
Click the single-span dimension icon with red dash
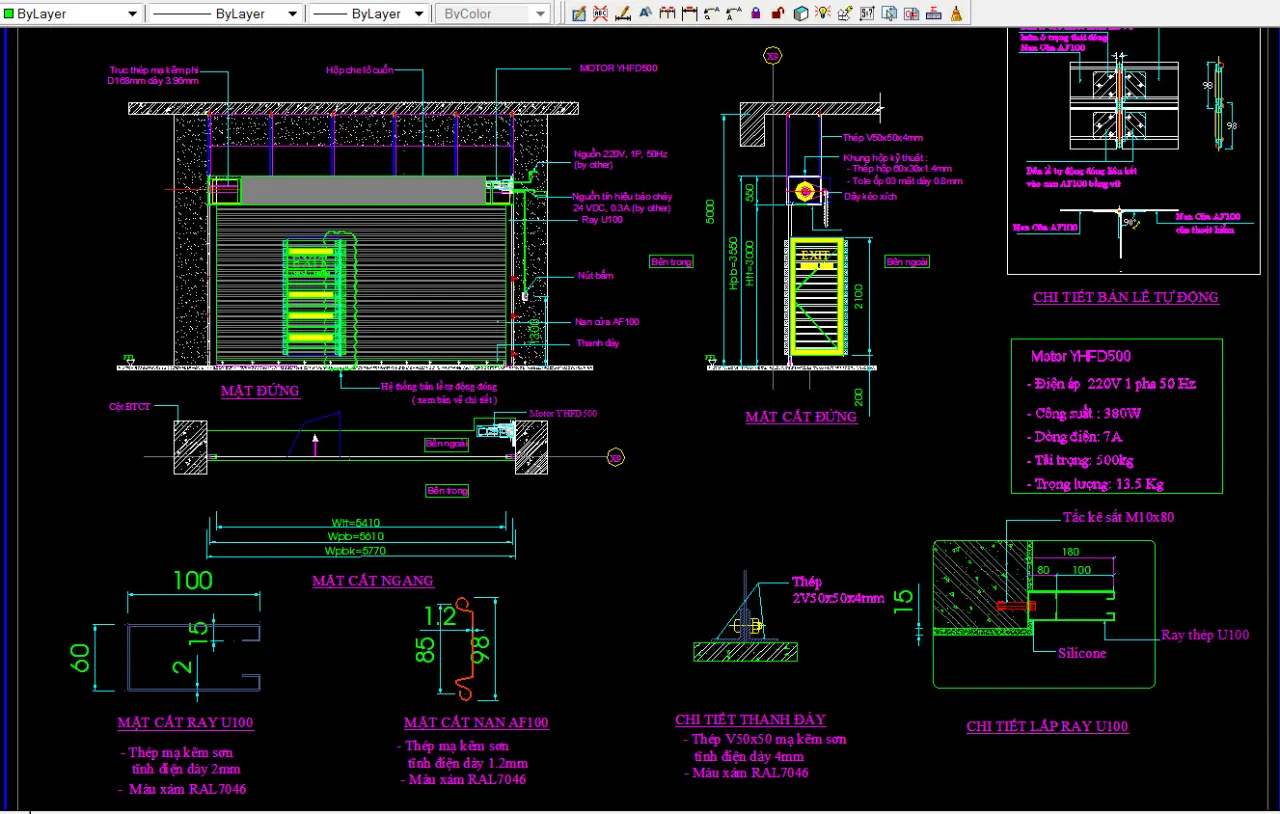tap(689, 14)
